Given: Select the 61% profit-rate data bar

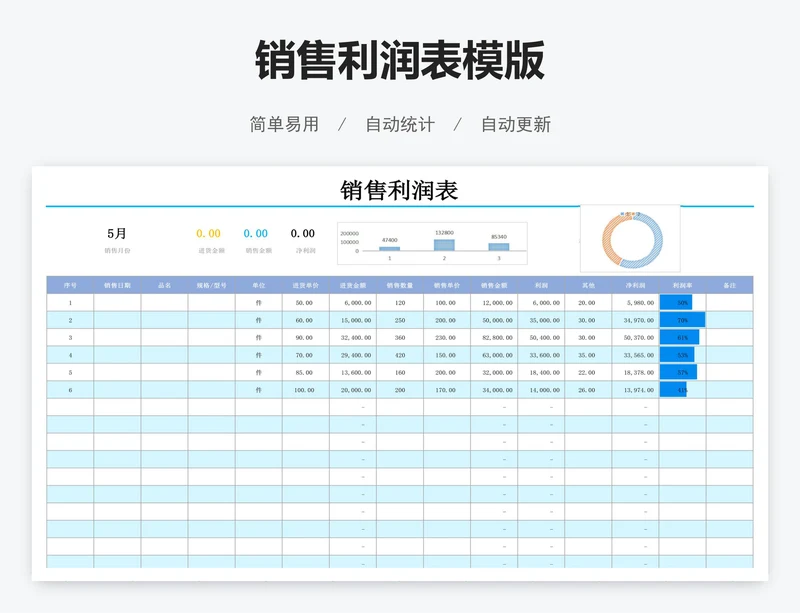Looking at the screenshot, I should (x=680, y=337).
